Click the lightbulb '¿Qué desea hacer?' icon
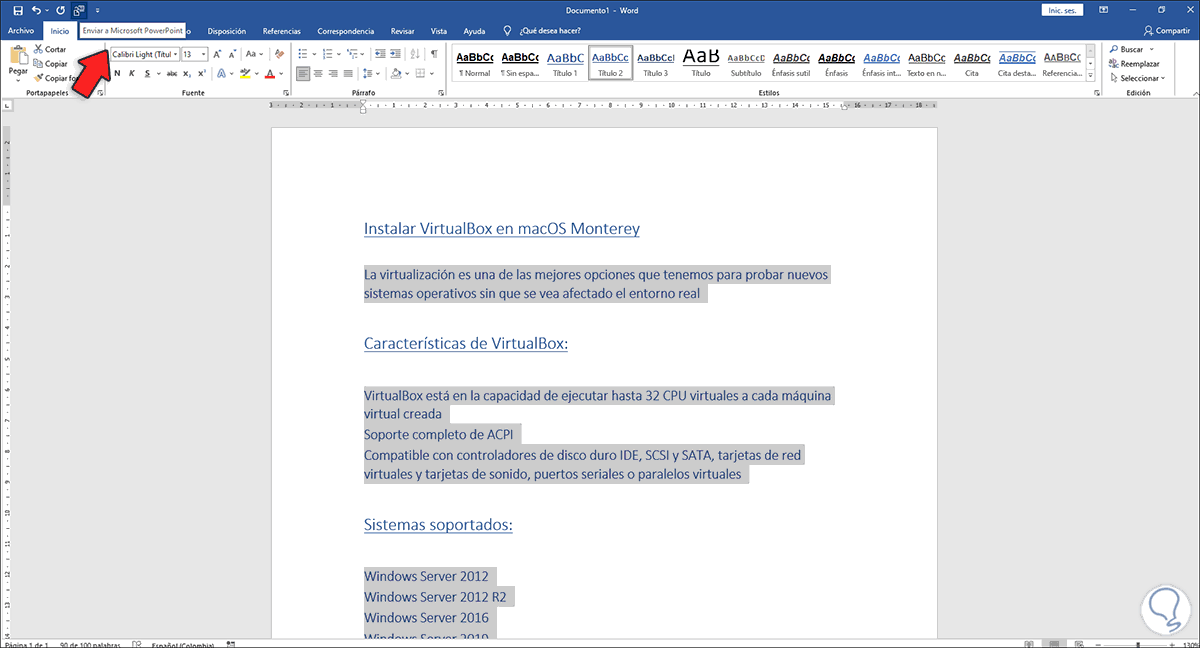 pyautogui.click(x=508, y=31)
